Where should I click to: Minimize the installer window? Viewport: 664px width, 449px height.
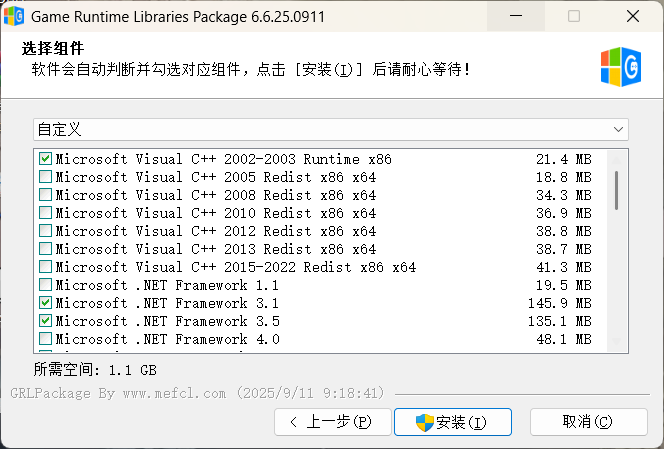point(516,17)
